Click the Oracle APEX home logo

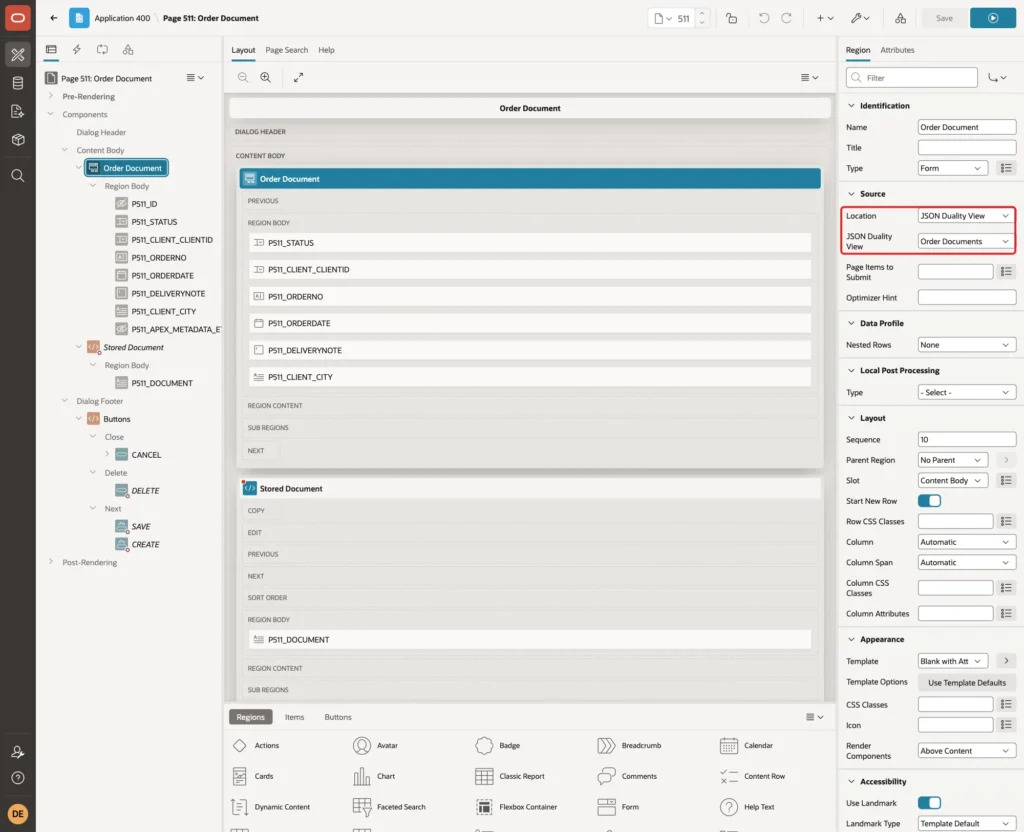click(x=18, y=18)
